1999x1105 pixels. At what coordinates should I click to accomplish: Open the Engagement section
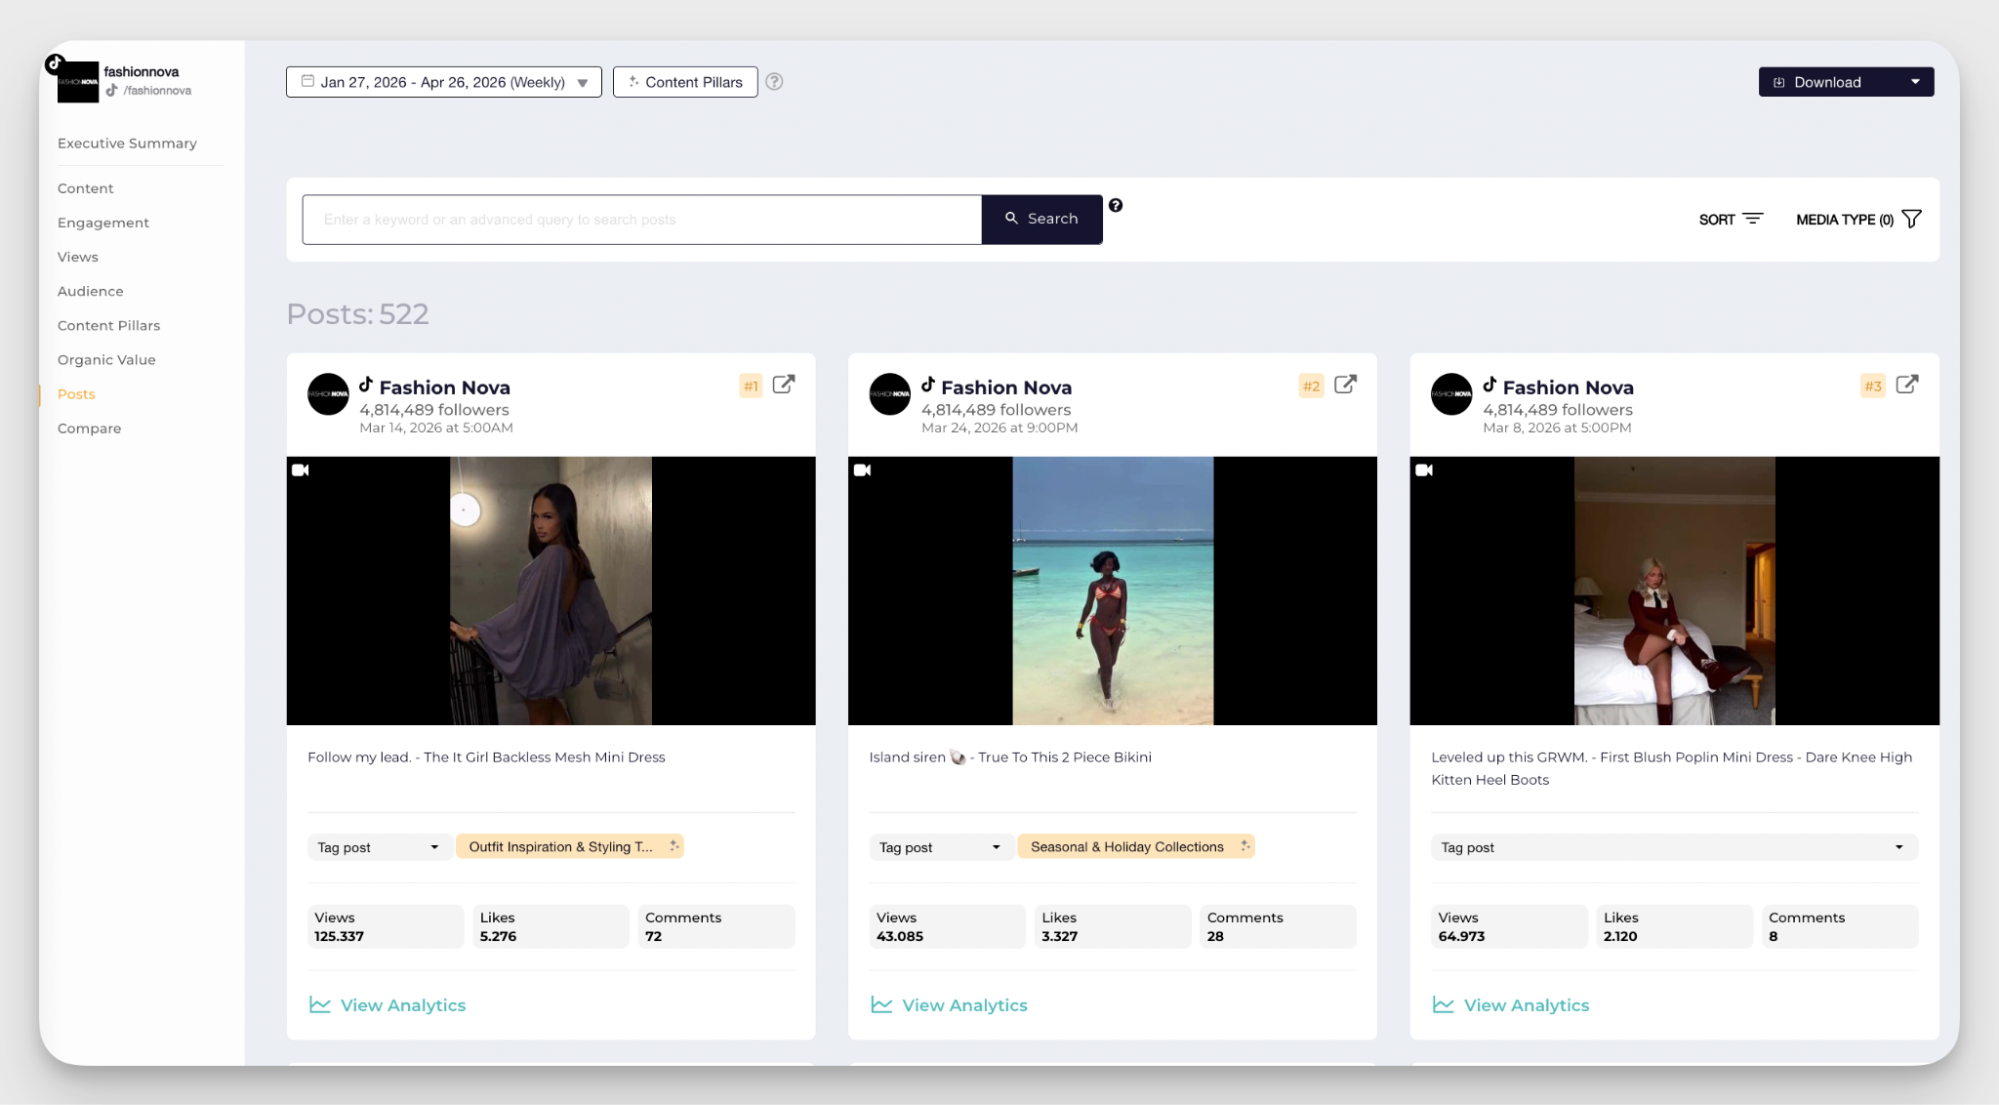point(103,222)
